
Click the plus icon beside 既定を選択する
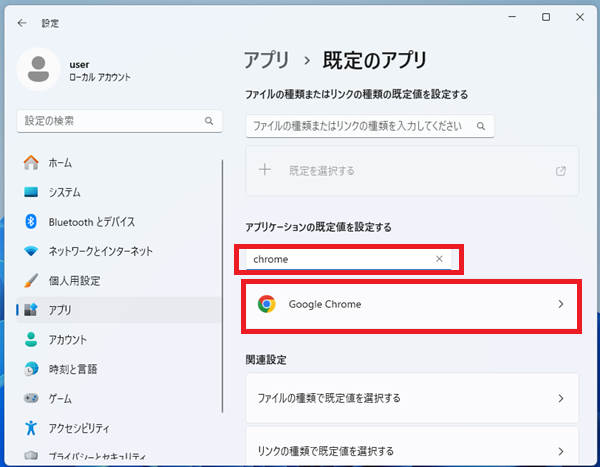[265, 170]
